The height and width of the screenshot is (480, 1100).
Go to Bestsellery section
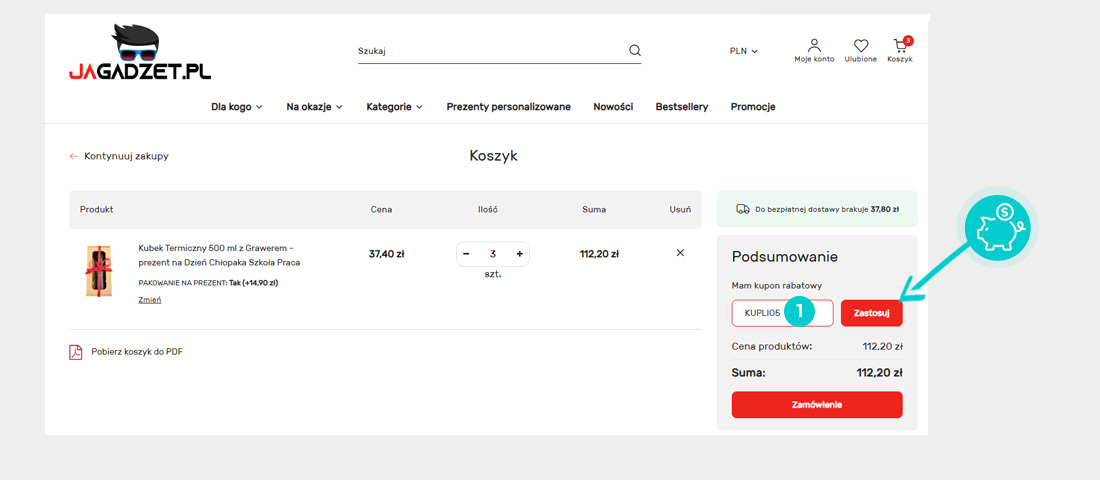pyautogui.click(x=681, y=107)
